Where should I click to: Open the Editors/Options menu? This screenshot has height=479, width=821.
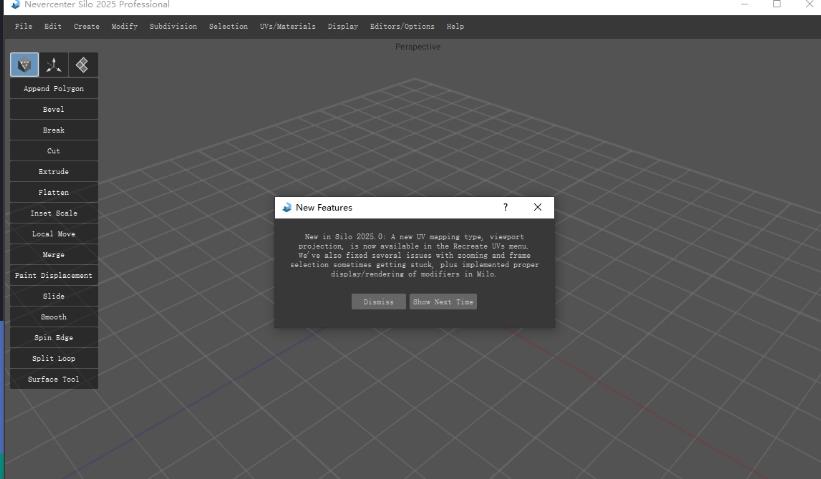(402, 26)
